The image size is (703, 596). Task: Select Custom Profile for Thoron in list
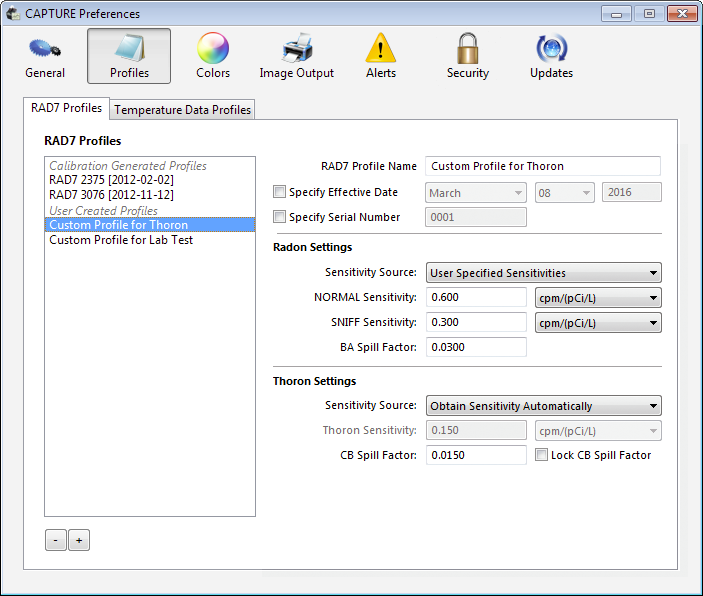click(150, 225)
